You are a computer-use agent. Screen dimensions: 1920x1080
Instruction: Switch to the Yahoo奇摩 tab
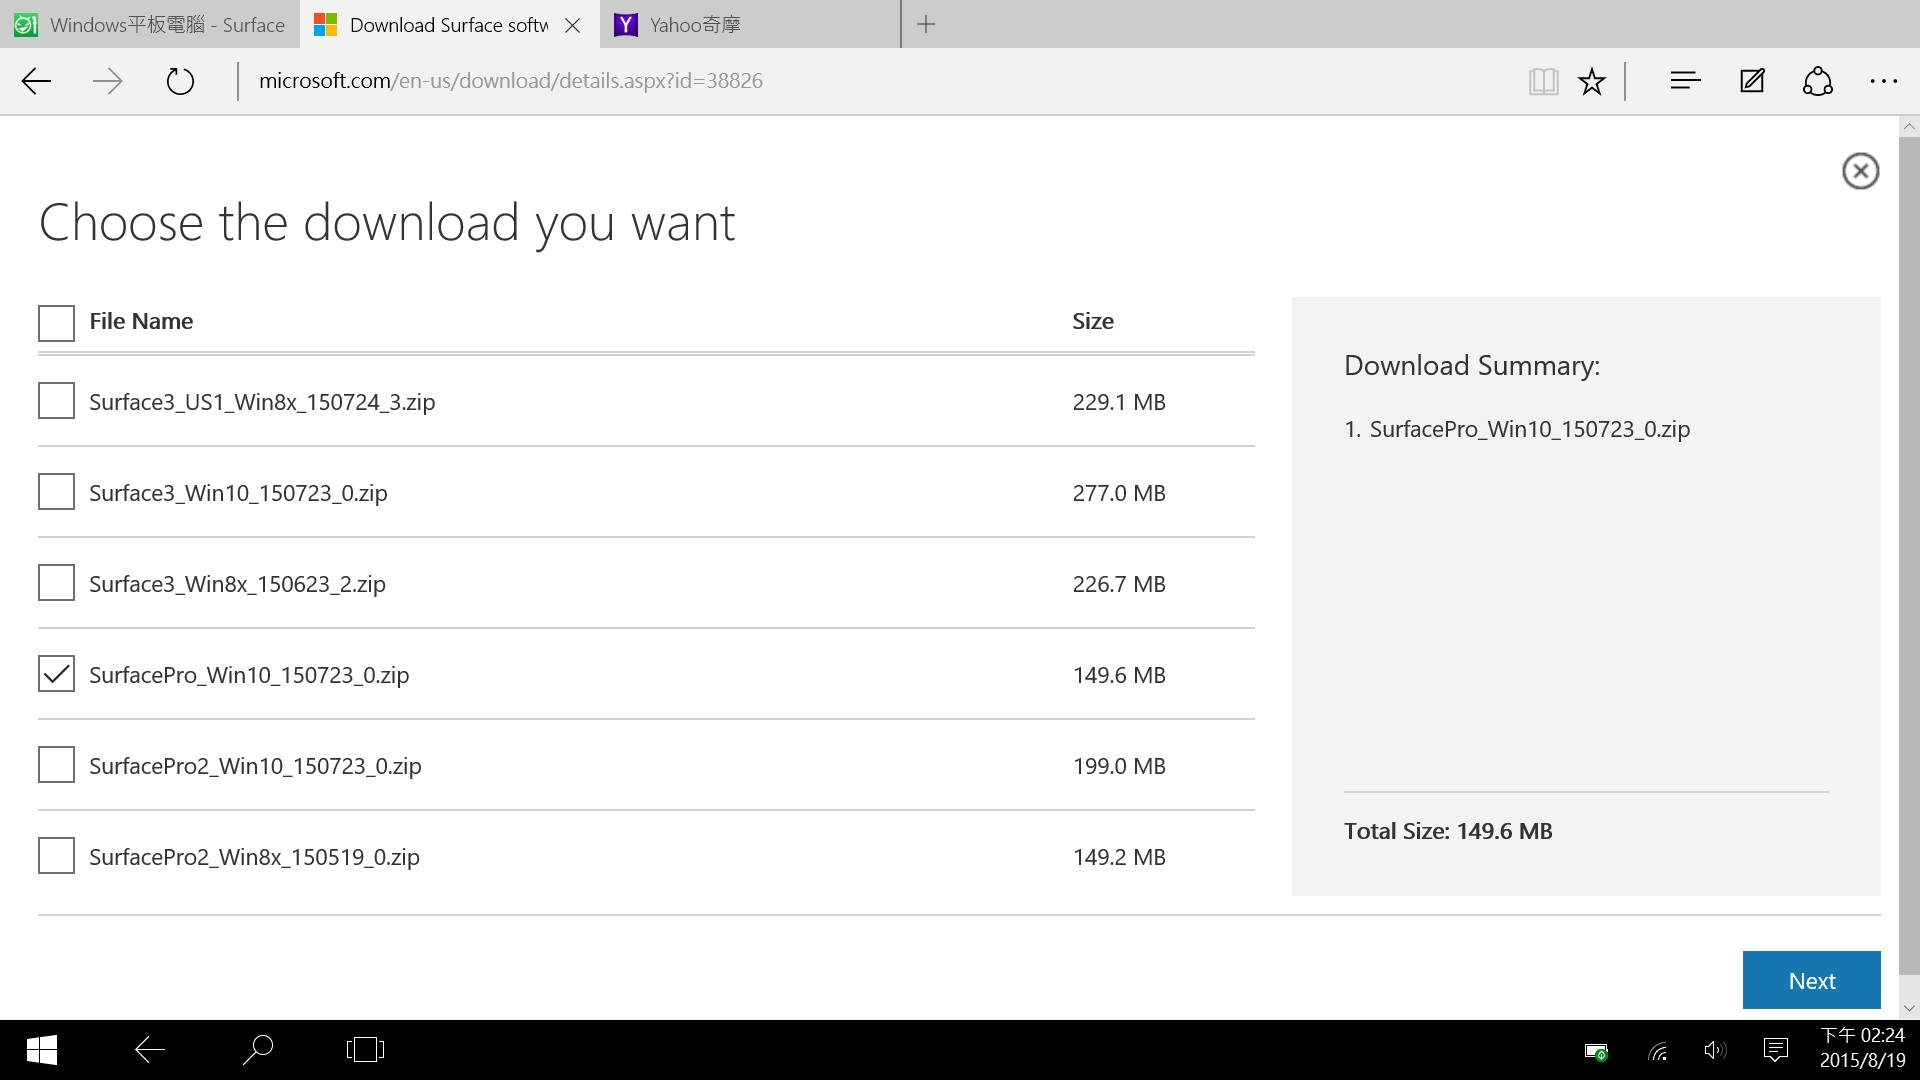(750, 25)
